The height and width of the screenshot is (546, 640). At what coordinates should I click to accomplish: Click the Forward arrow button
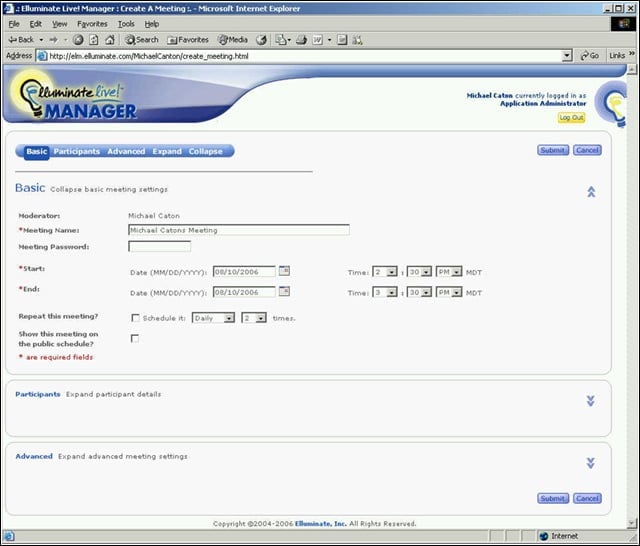(53, 40)
